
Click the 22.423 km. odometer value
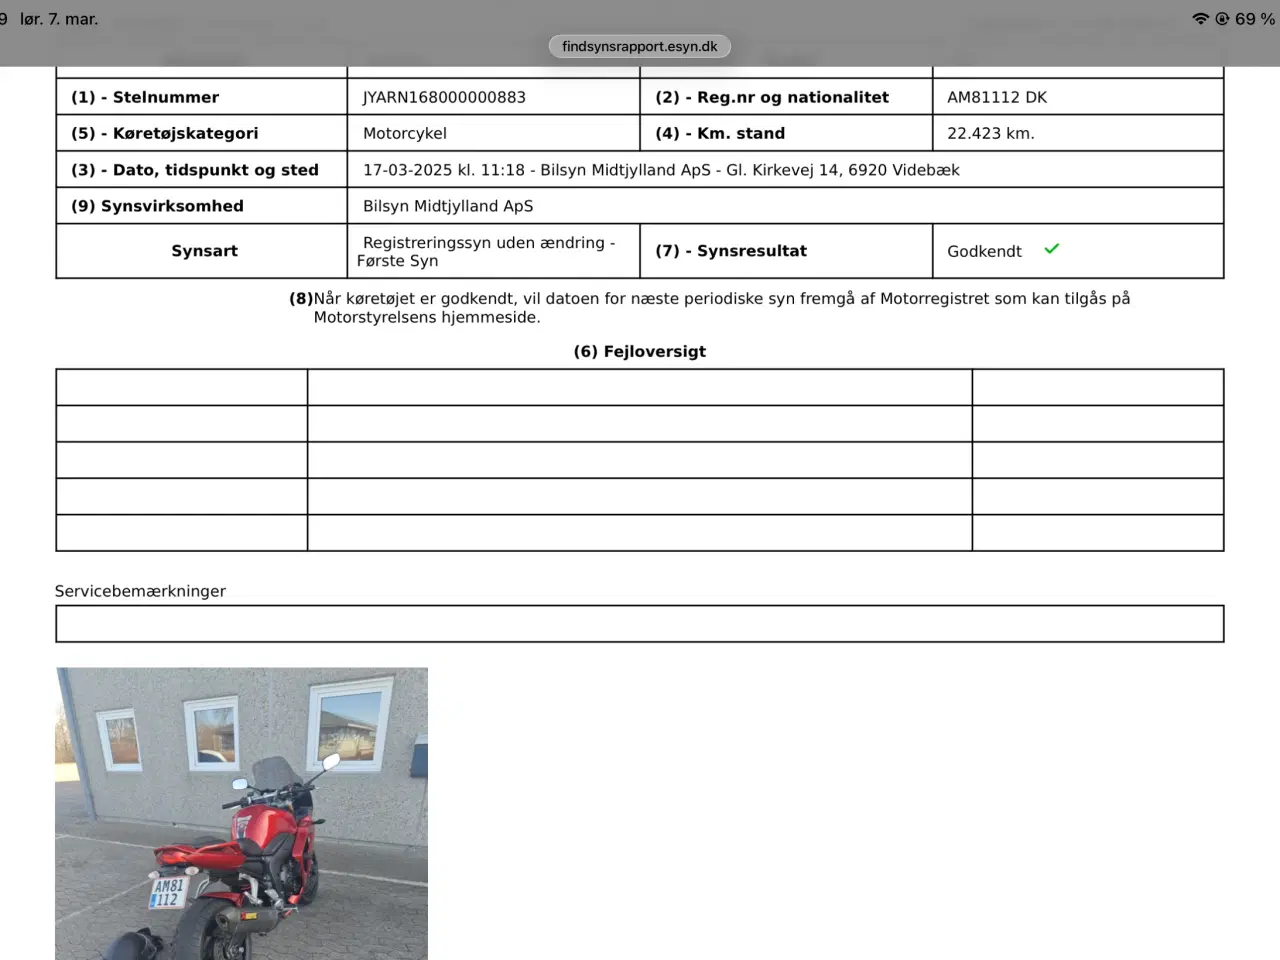pos(990,133)
